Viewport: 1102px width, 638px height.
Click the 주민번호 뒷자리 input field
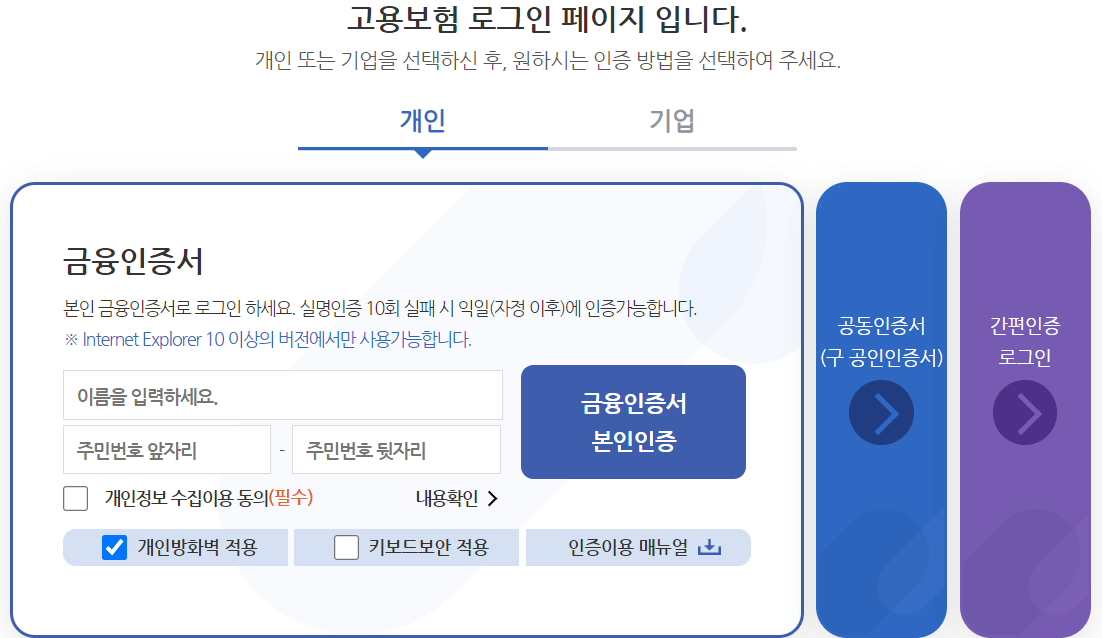point(398,449)
